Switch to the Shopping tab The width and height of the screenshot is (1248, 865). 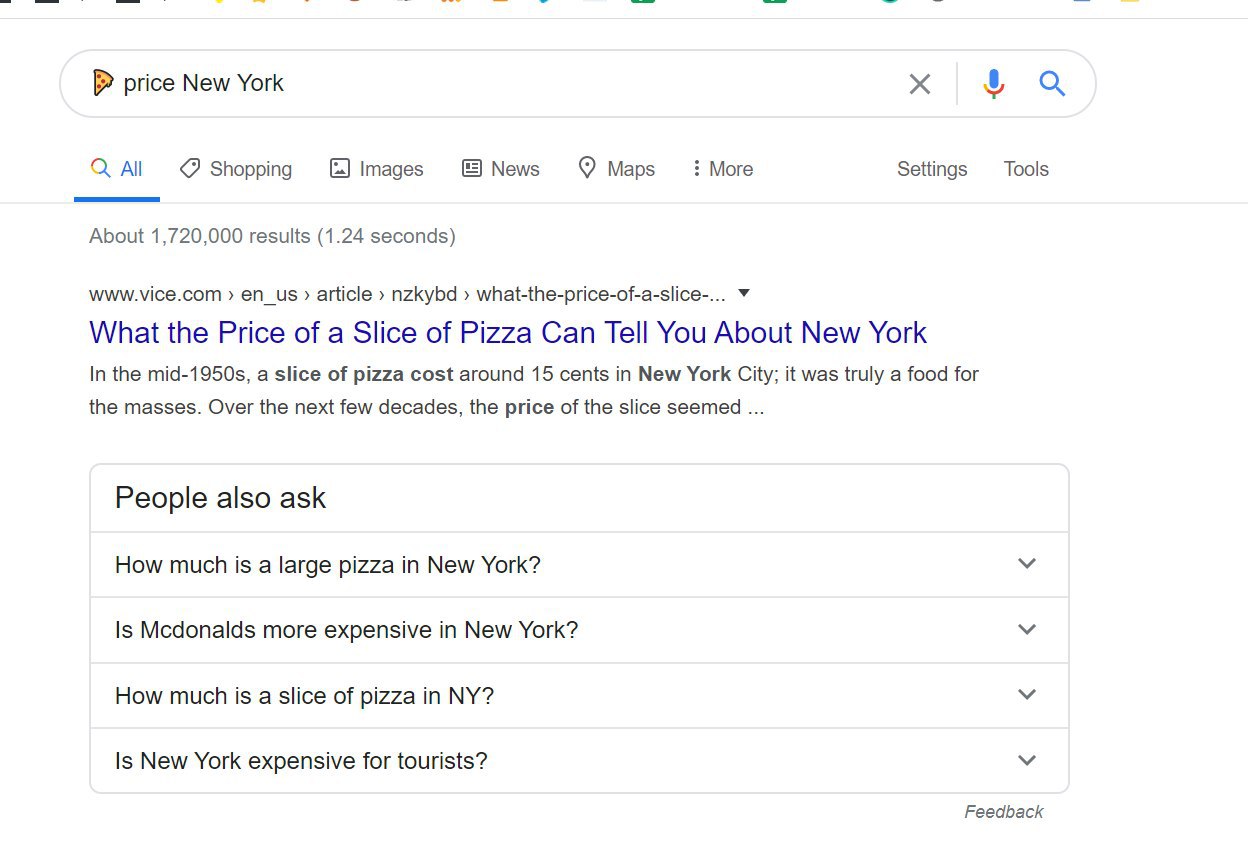click(x=236, y=169)
